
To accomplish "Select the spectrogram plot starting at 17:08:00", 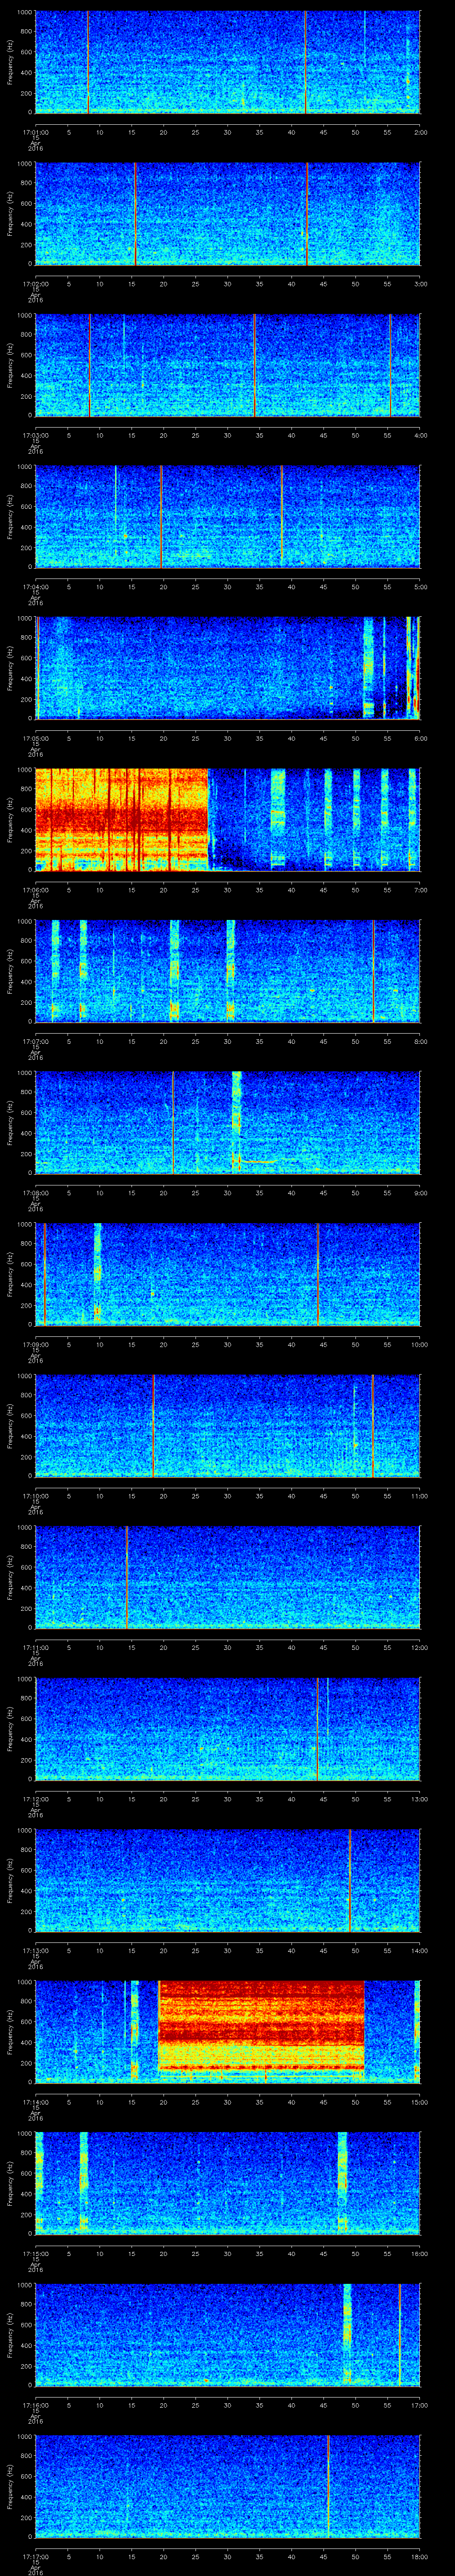I will pyautogui.click(x=228, y=1123).
